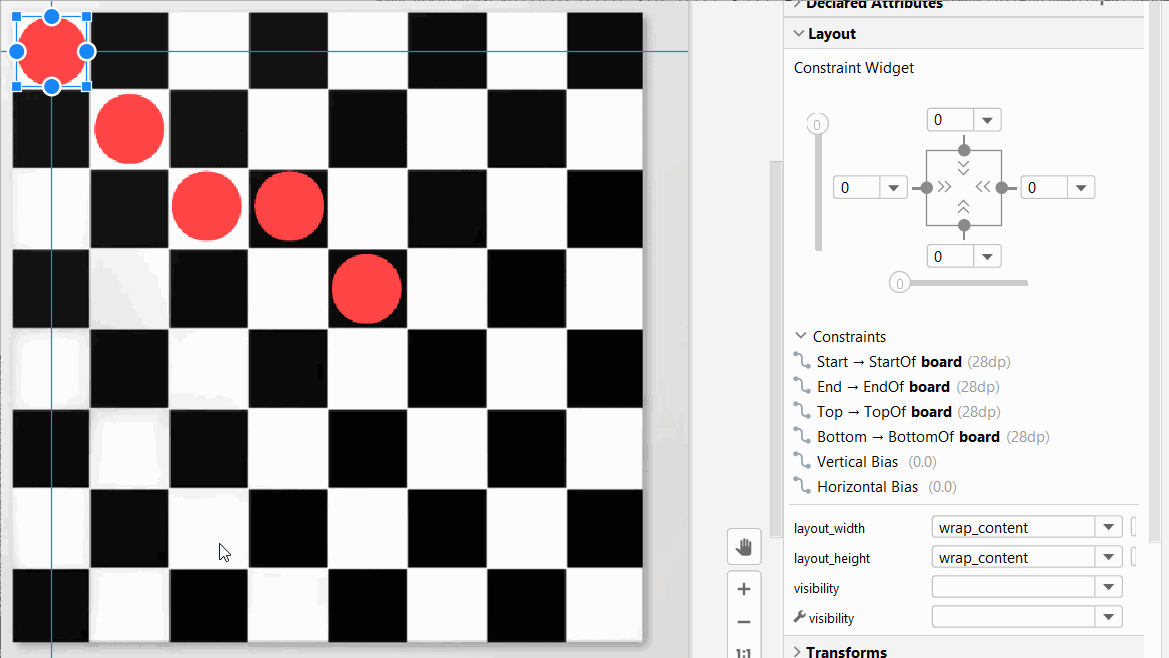
Task: Open the tools visibility dropdown with wrench icon
Action: click(1109, 617)
